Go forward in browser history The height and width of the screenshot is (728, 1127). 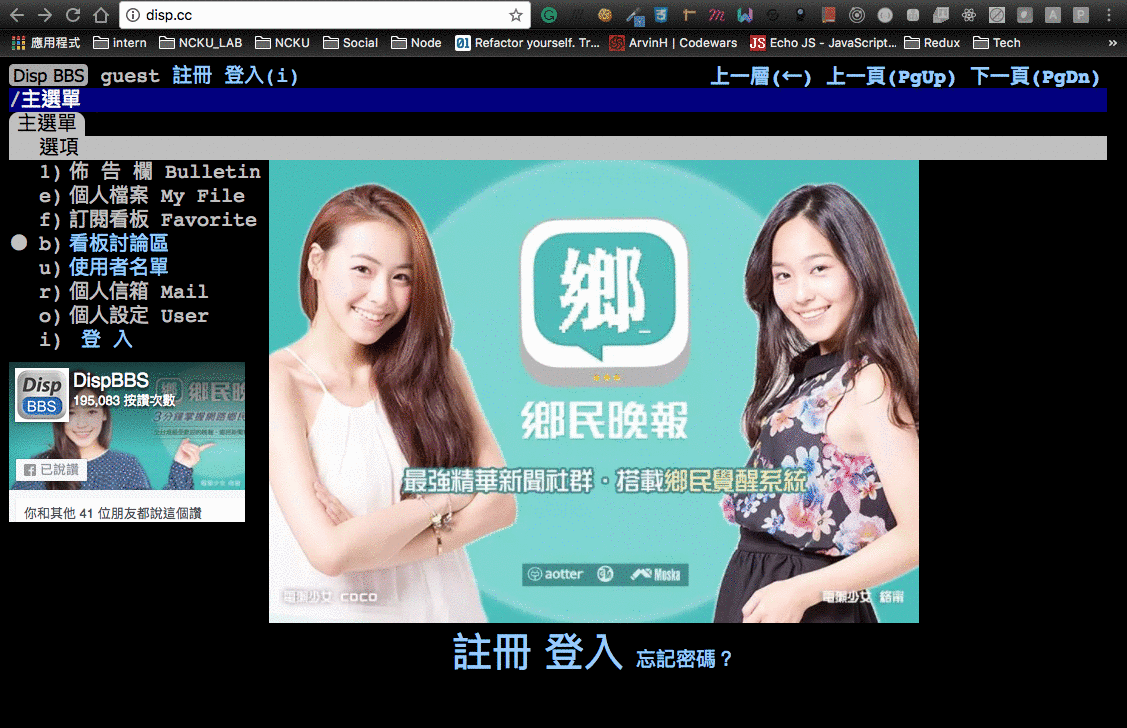[45, 15]
